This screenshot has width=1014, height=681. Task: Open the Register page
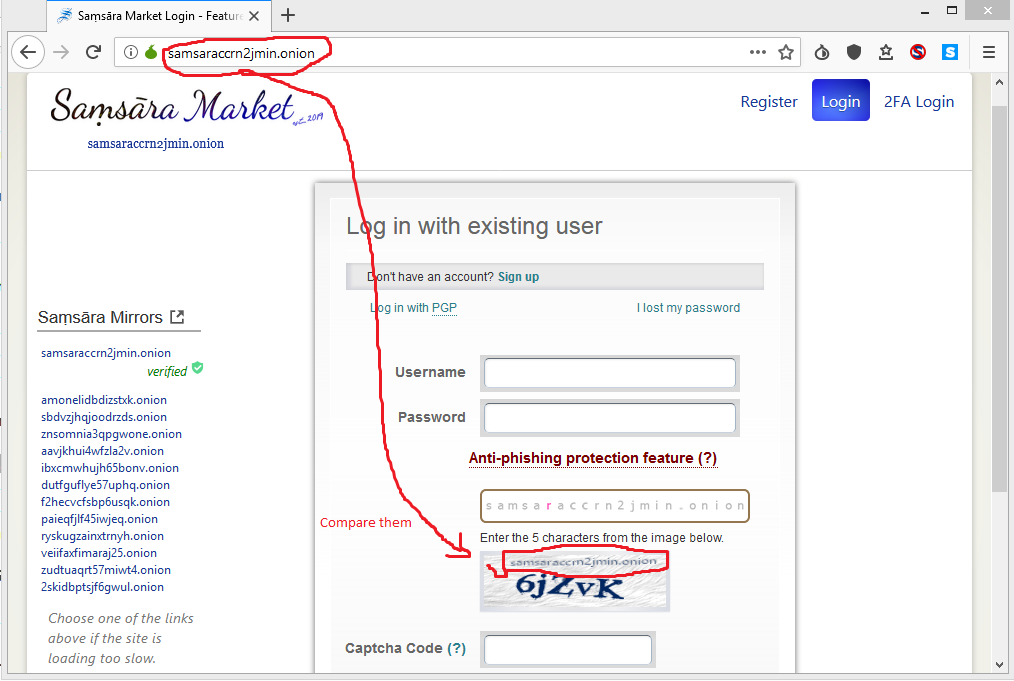769,102
